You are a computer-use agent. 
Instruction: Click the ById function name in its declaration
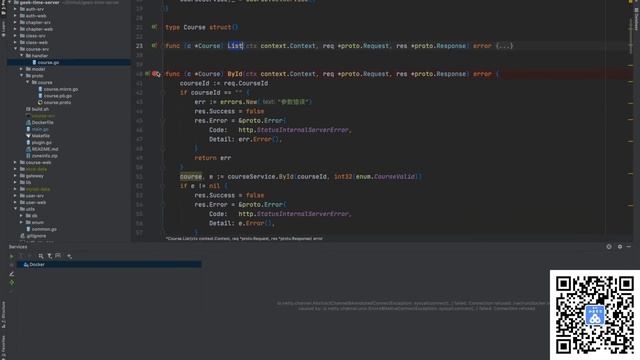pyautogui.click(x=235, y=74)
